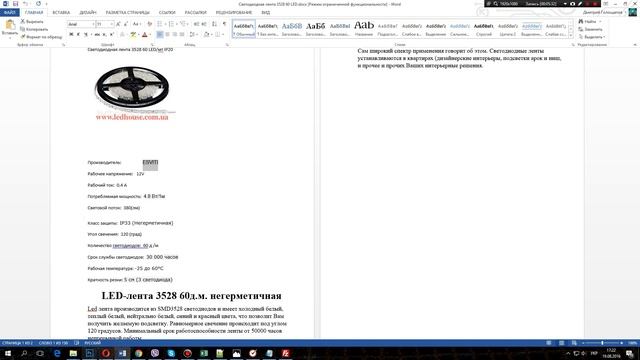Cut selection with Вырезать scissors
Viewport: 640px width, 360px height.
(x=32, y=21)
